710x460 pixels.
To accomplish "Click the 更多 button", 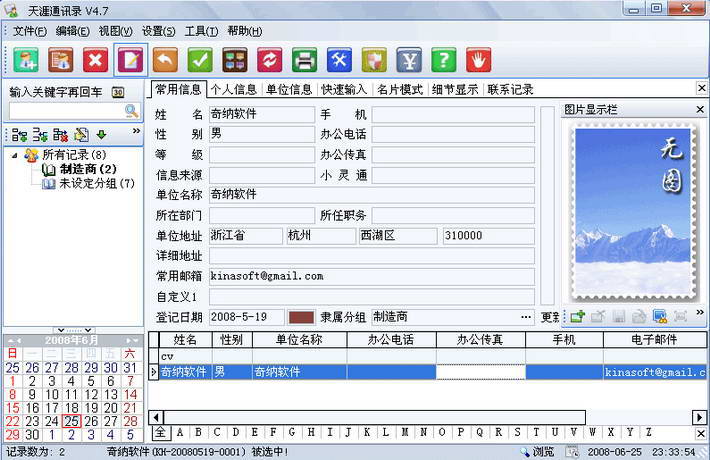I will [549, 317].
